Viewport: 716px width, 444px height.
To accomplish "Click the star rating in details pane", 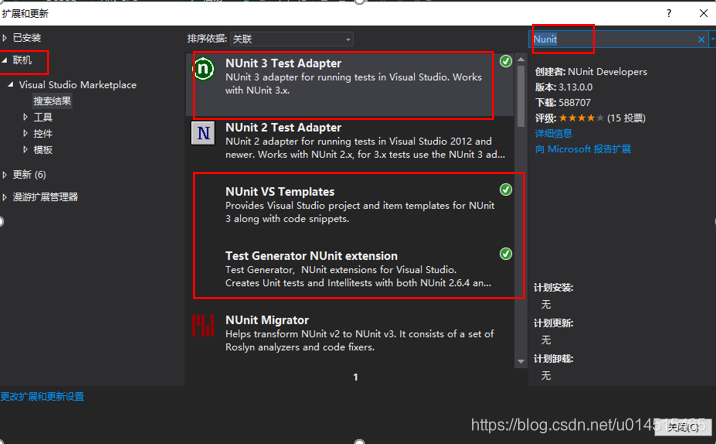I will click(581, 118).
